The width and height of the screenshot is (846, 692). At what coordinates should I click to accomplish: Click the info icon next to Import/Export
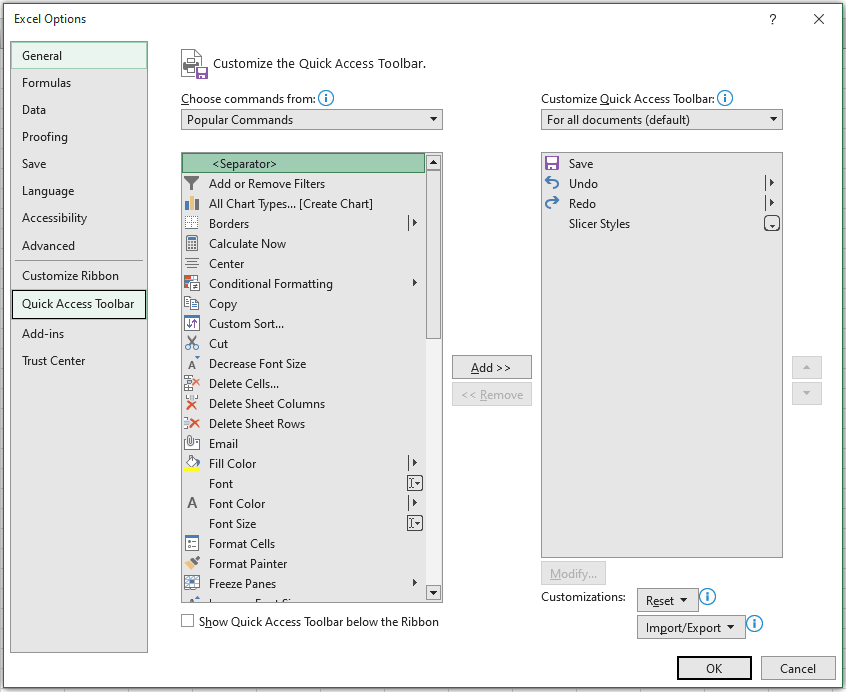(x=754, y=624)
